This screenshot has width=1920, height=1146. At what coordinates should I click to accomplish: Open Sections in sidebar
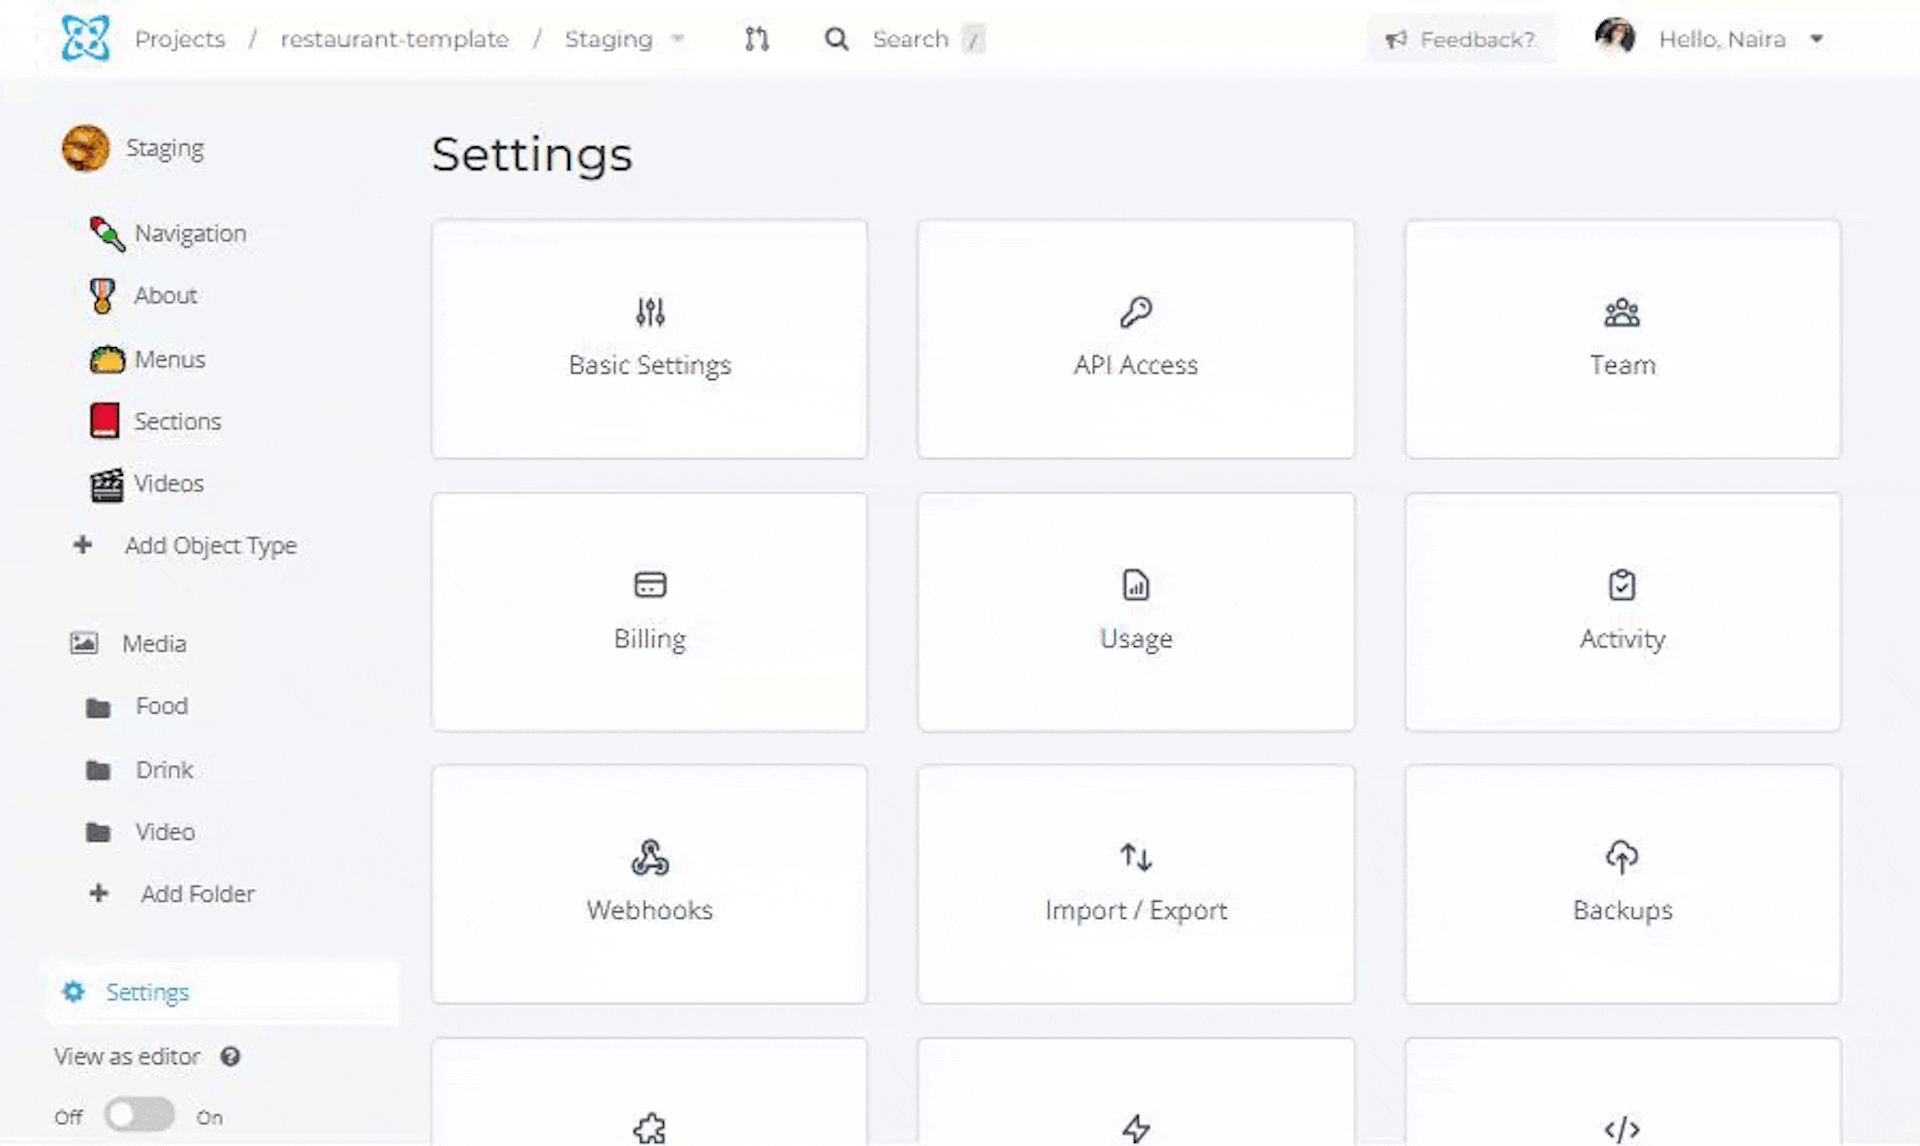point(178,421)
